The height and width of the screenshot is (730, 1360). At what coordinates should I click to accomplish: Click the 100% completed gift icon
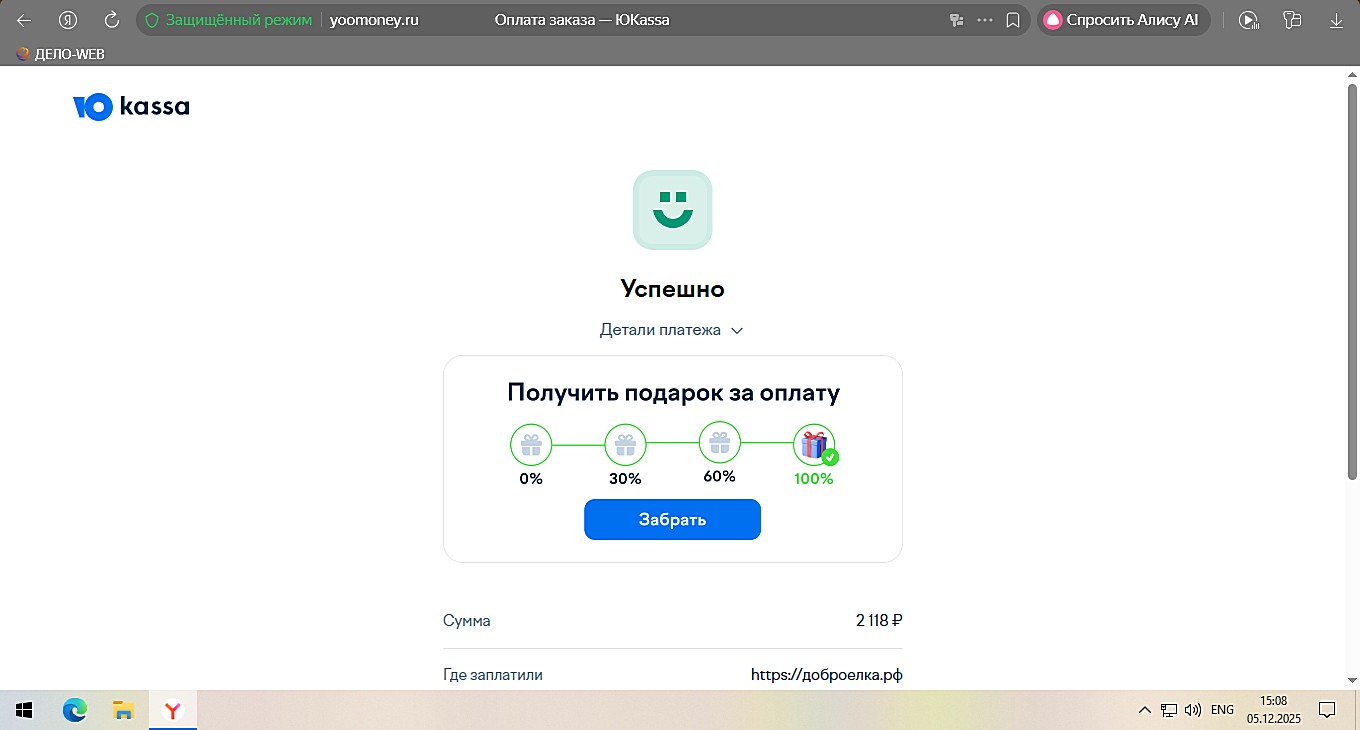[x=814, y=445]
